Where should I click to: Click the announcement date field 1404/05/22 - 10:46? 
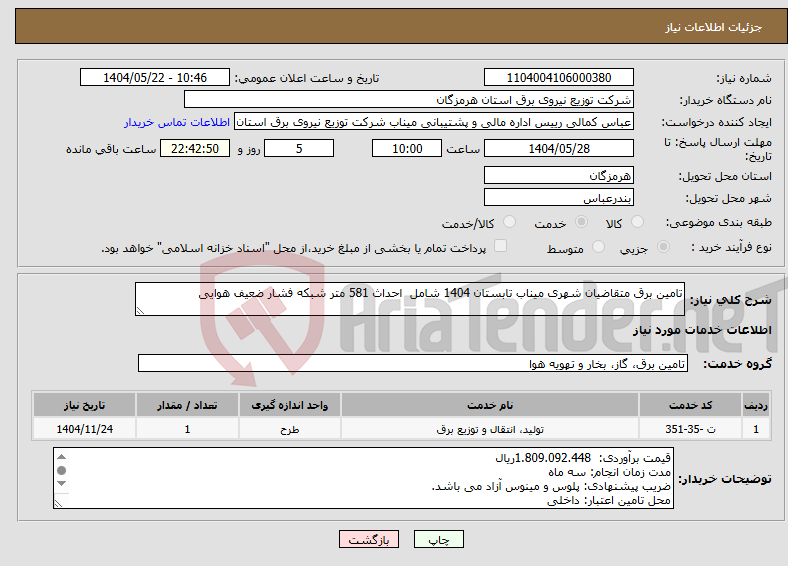(x=155, y=77)
